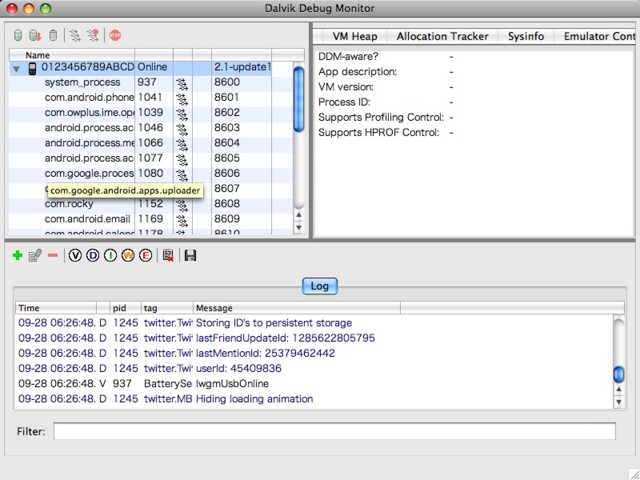This screenshot has width=640, height=480.
Task: Open the Emulator Control tab
Action: click(x=597, y=36)
